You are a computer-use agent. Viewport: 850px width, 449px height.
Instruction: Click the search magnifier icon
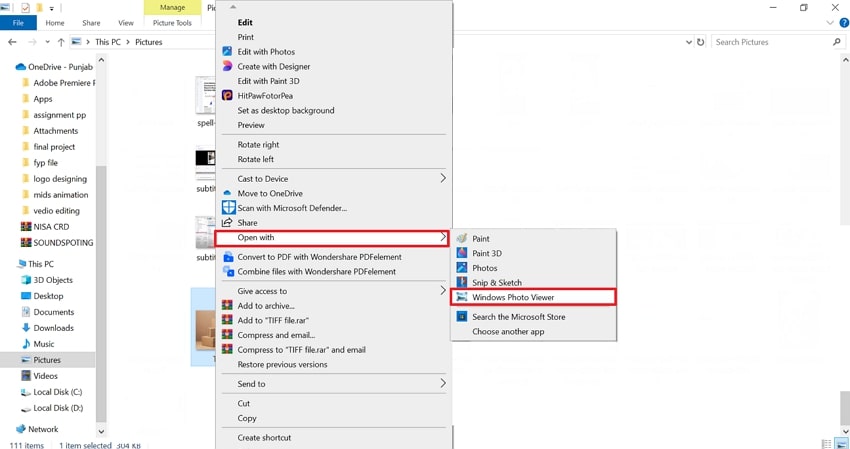pos(837,42)
